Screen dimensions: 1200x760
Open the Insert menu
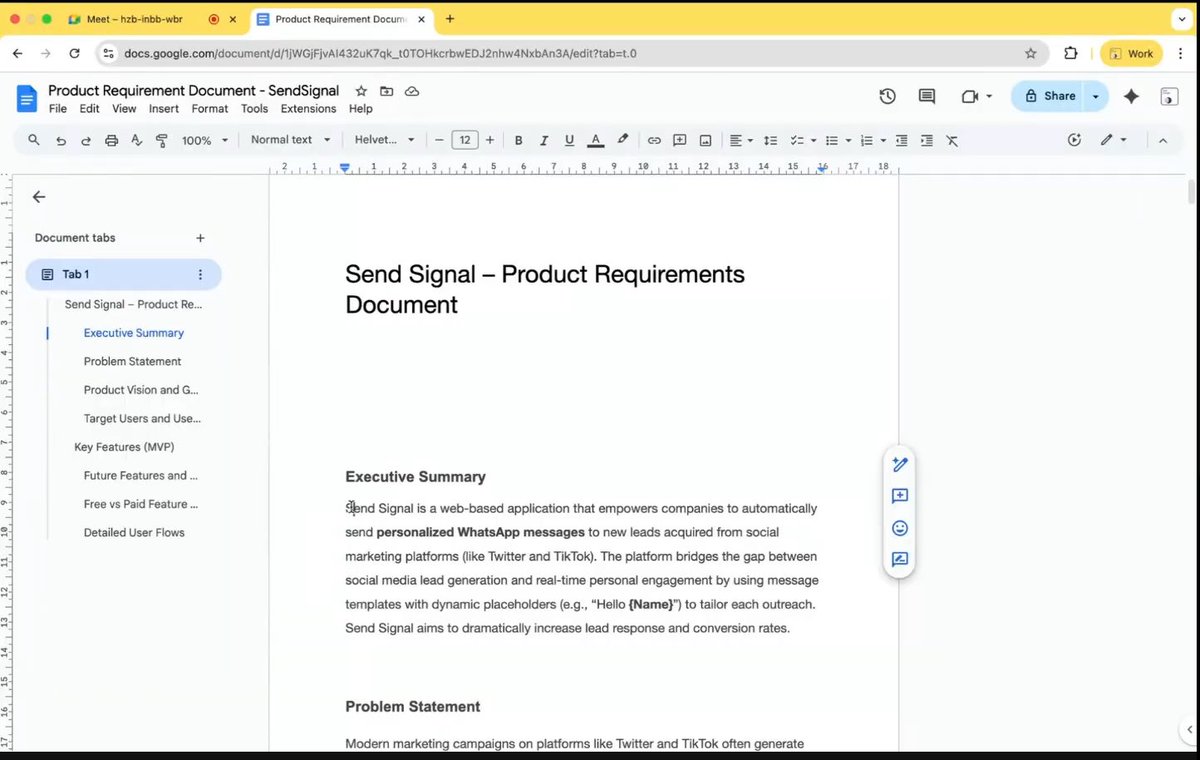pyautogui.click(x=164, y=109)
